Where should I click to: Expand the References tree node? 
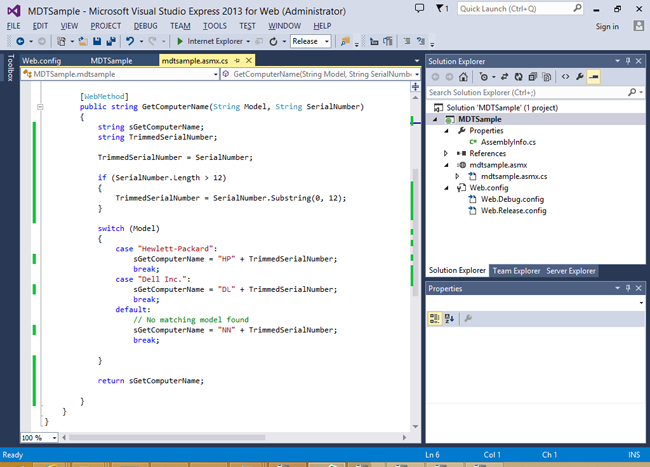tap(446, 153)
